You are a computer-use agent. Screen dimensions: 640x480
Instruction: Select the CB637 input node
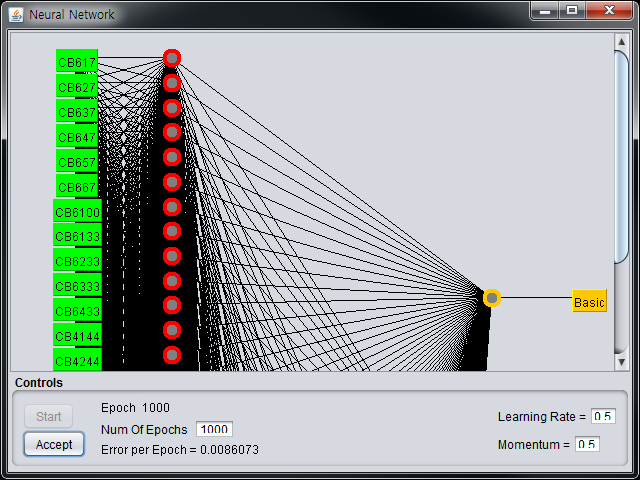[x=77, y=111]
